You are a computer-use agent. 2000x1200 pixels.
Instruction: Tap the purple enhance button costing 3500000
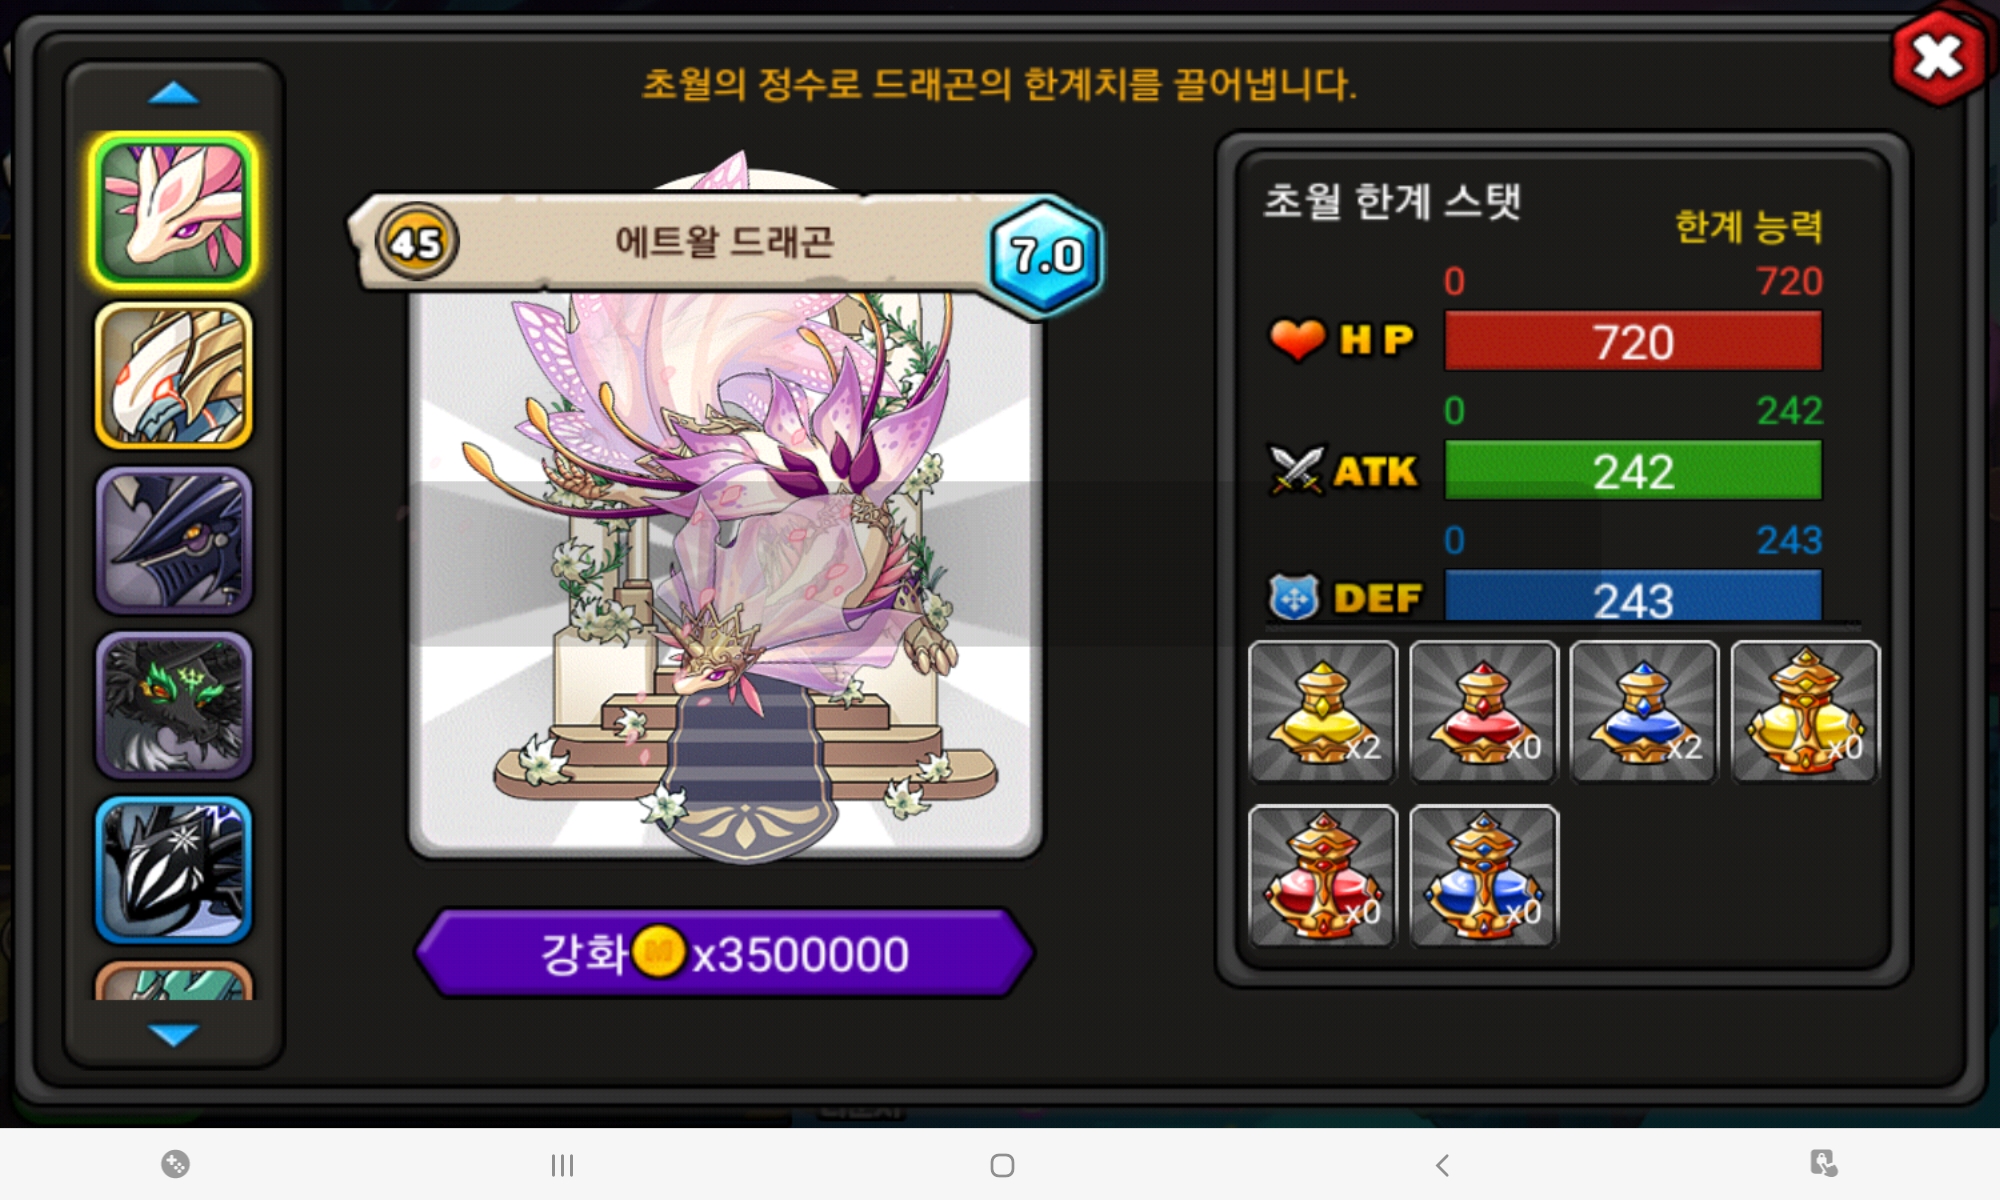(725, 953)
